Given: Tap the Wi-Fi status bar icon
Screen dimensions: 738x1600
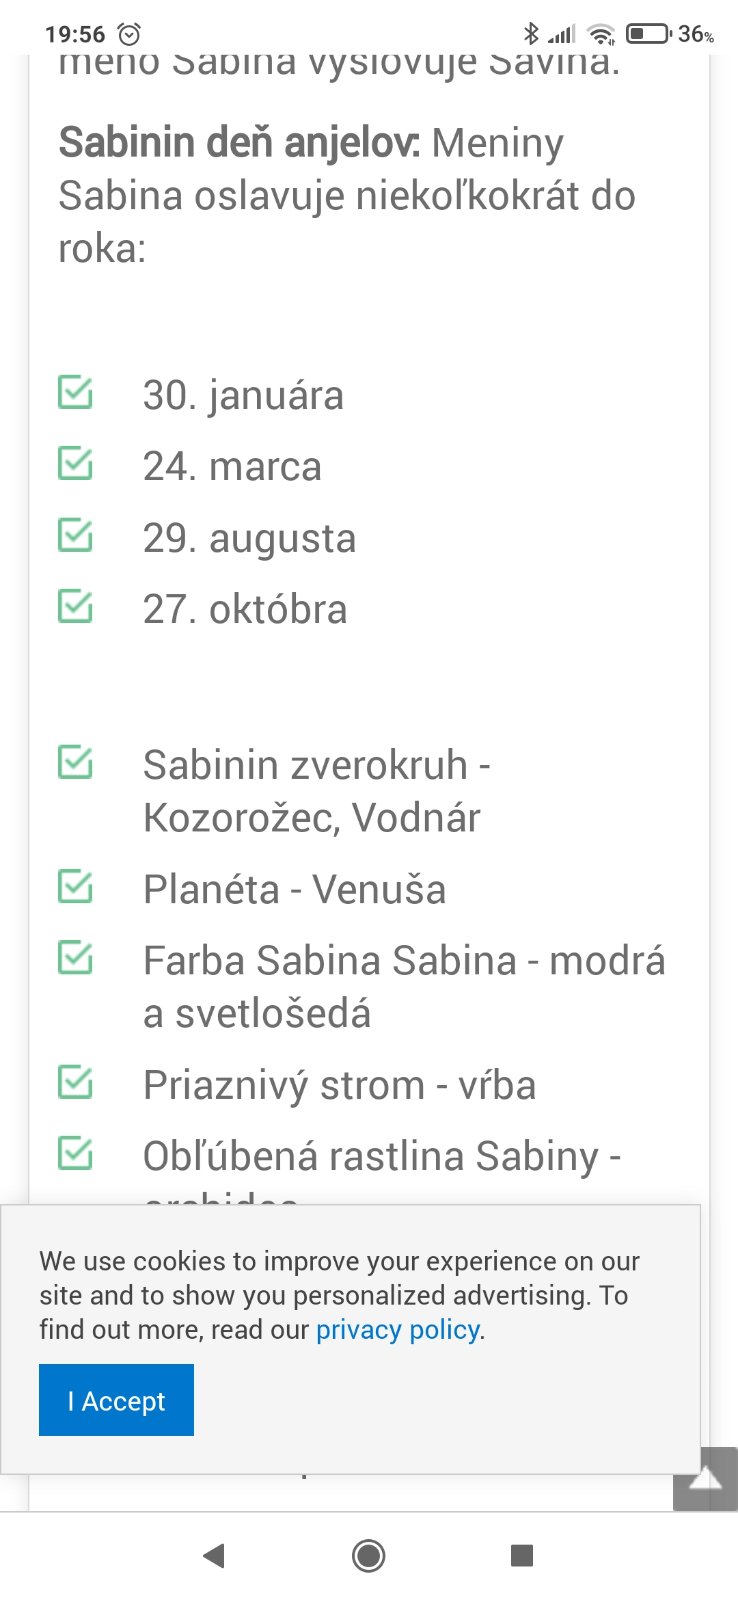Looking at the screenshot, I should pyautogui.click(x=600, y=34).
